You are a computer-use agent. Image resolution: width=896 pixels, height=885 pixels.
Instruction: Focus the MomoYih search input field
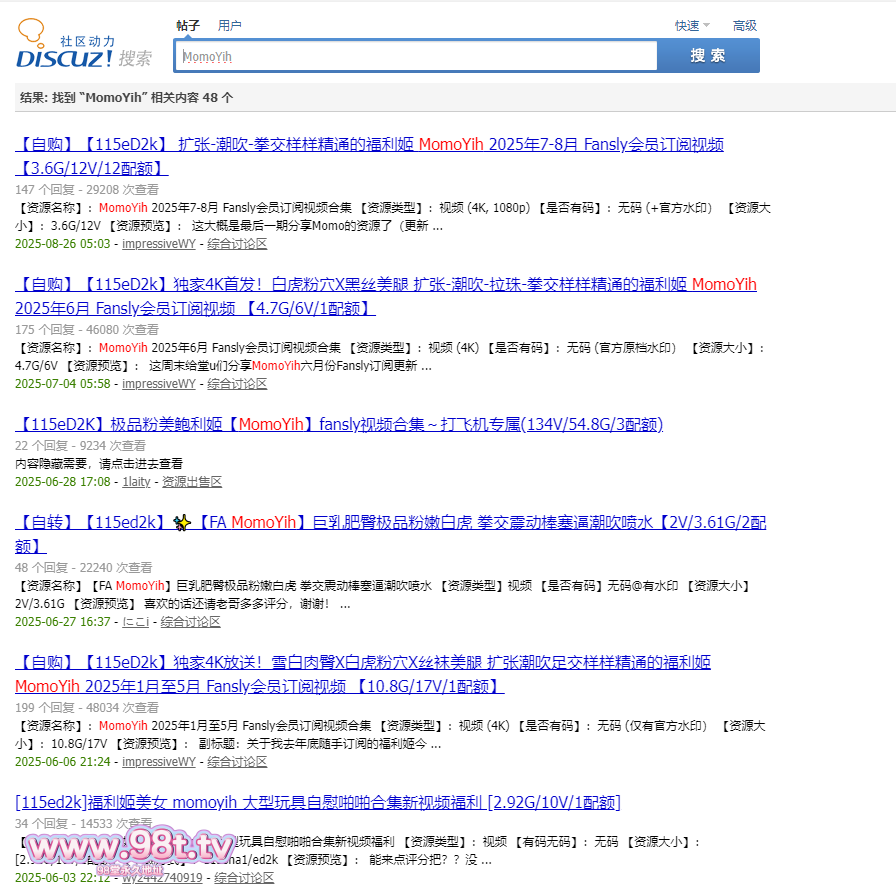[x=416, y=57]
